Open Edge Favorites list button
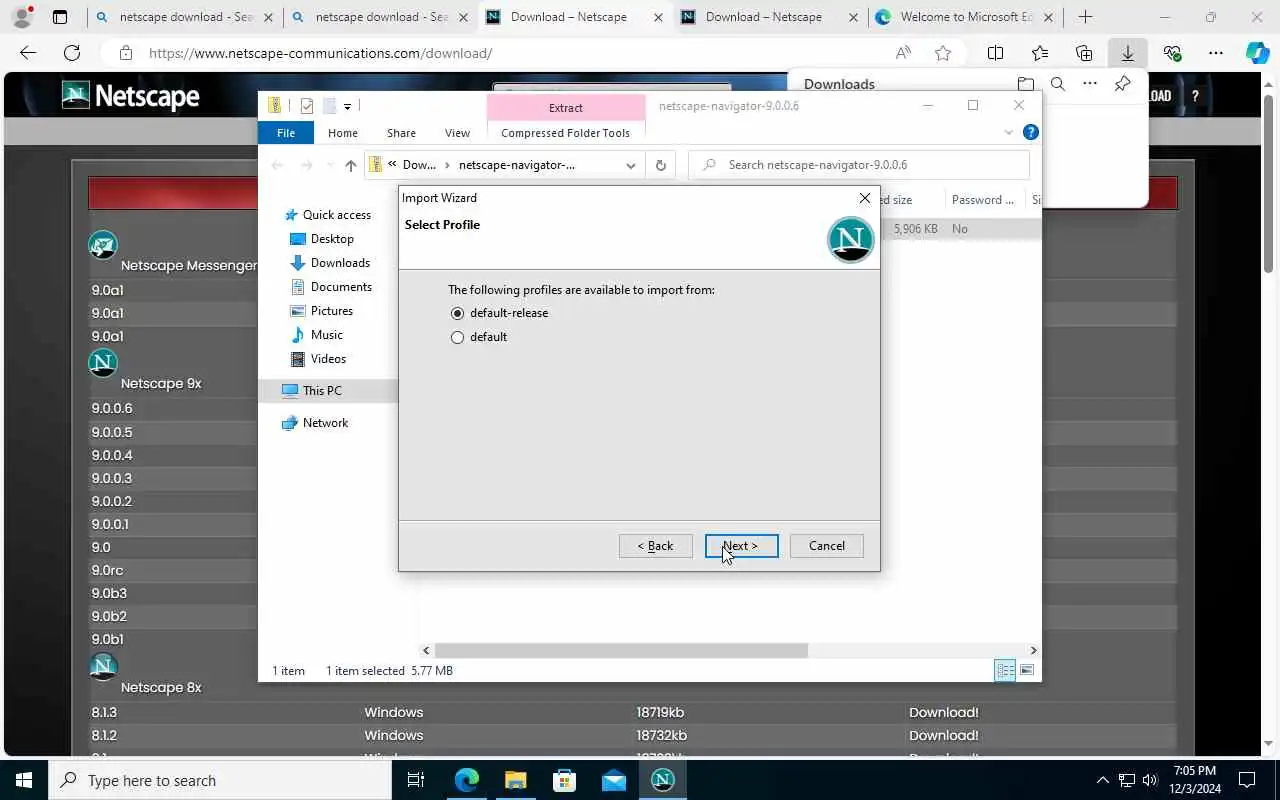This screenshot has width=1280, height=800. pos(1039,53)
